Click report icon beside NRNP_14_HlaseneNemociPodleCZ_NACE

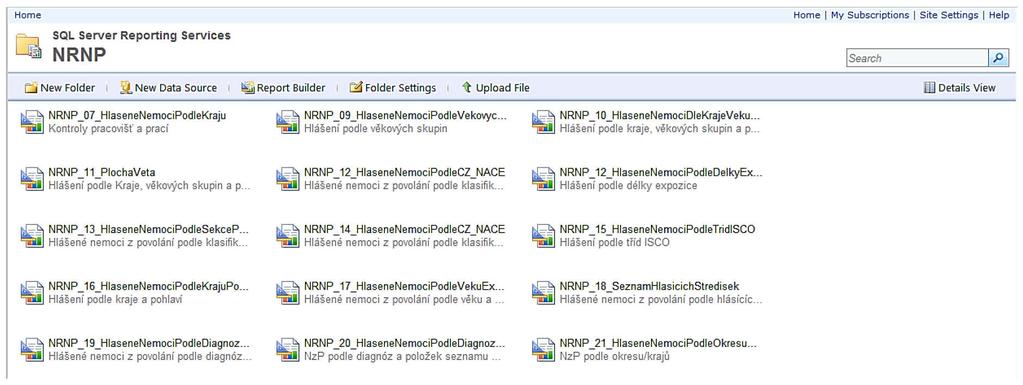click(x=288, y=236)
